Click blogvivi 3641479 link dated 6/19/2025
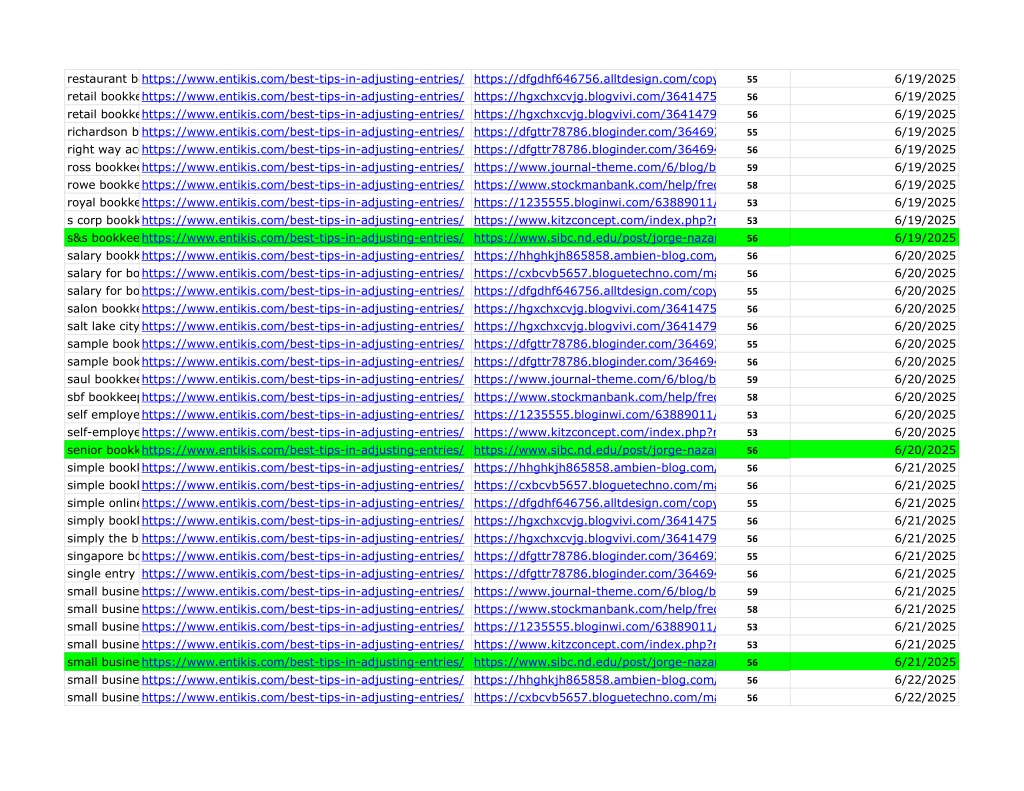Viewport: 1024px width, 791px height. [x=594, y=114]
